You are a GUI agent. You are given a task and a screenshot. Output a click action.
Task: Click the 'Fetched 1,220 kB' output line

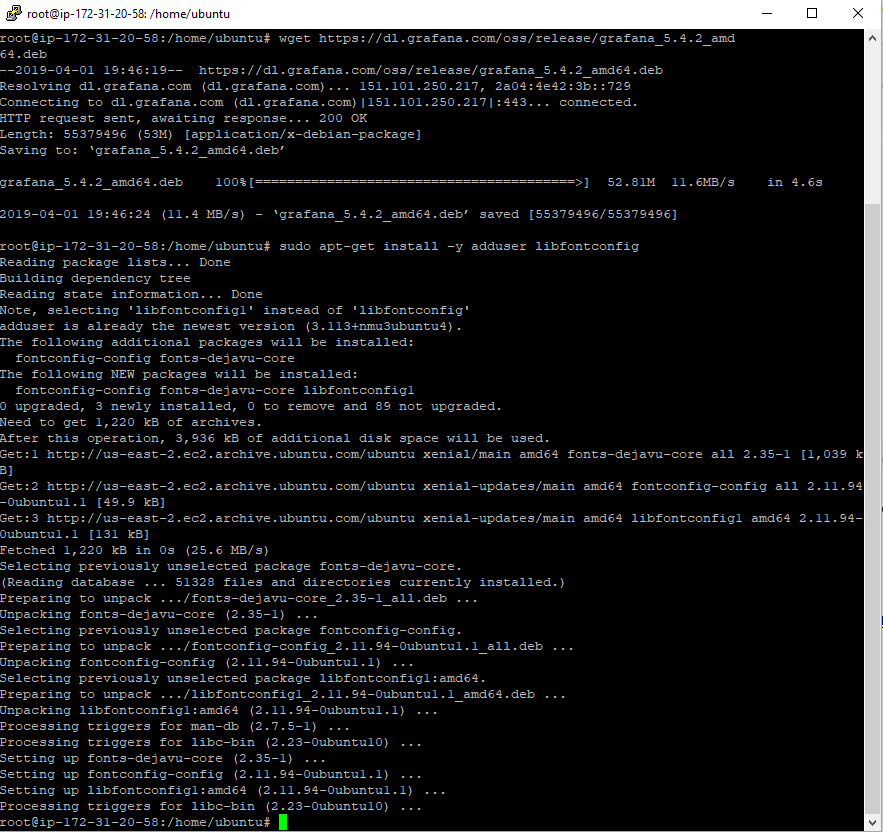(x=135, y=550)
